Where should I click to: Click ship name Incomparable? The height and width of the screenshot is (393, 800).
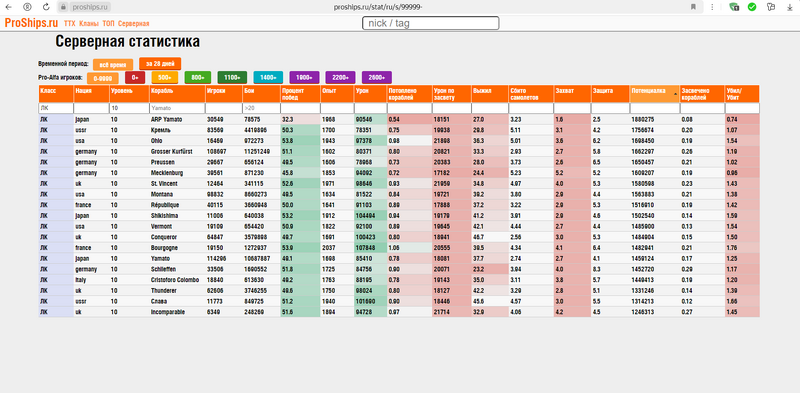click(x=167, y=312)
